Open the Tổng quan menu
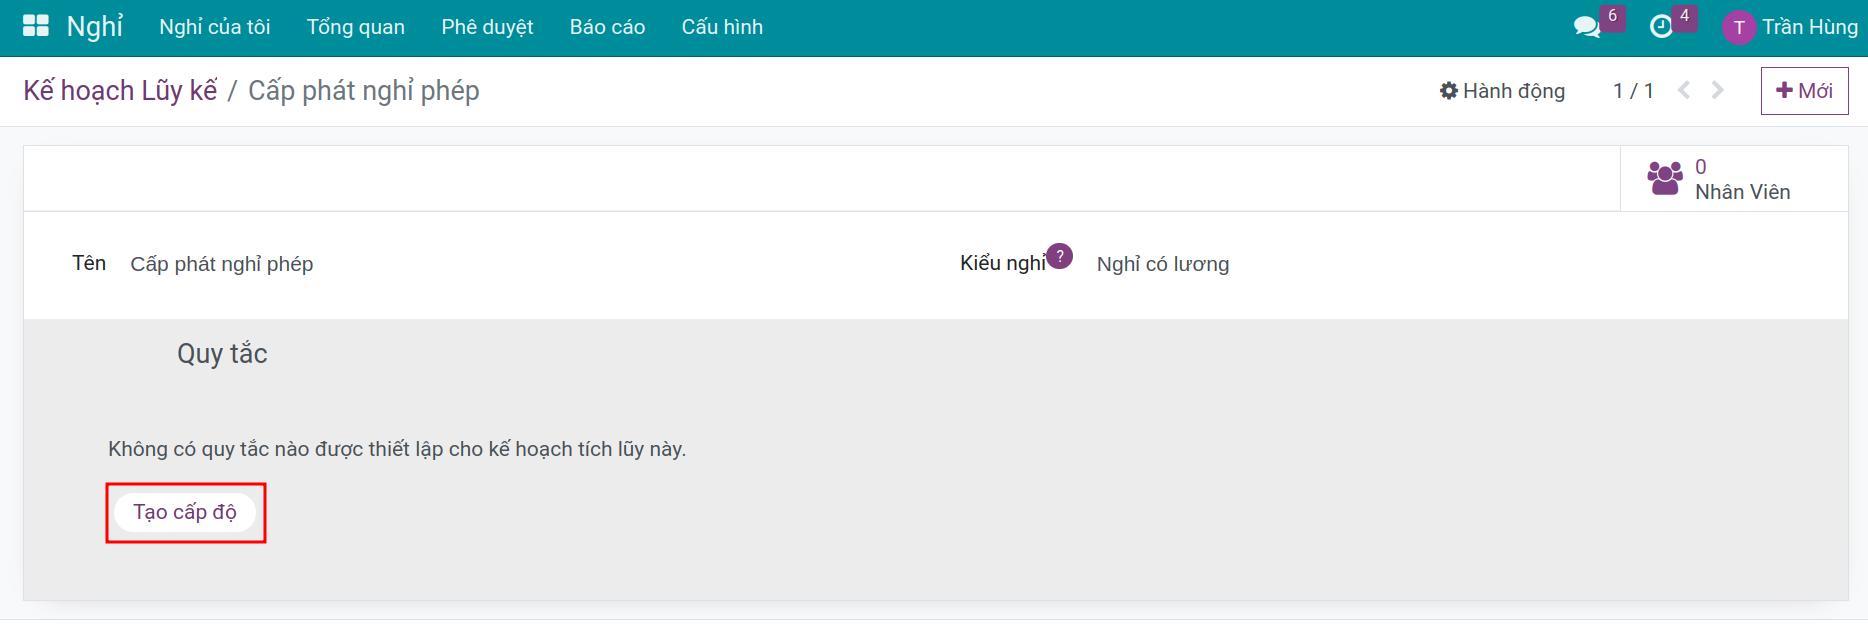This screenshot has width=1868, height=632. coord(356,27)
